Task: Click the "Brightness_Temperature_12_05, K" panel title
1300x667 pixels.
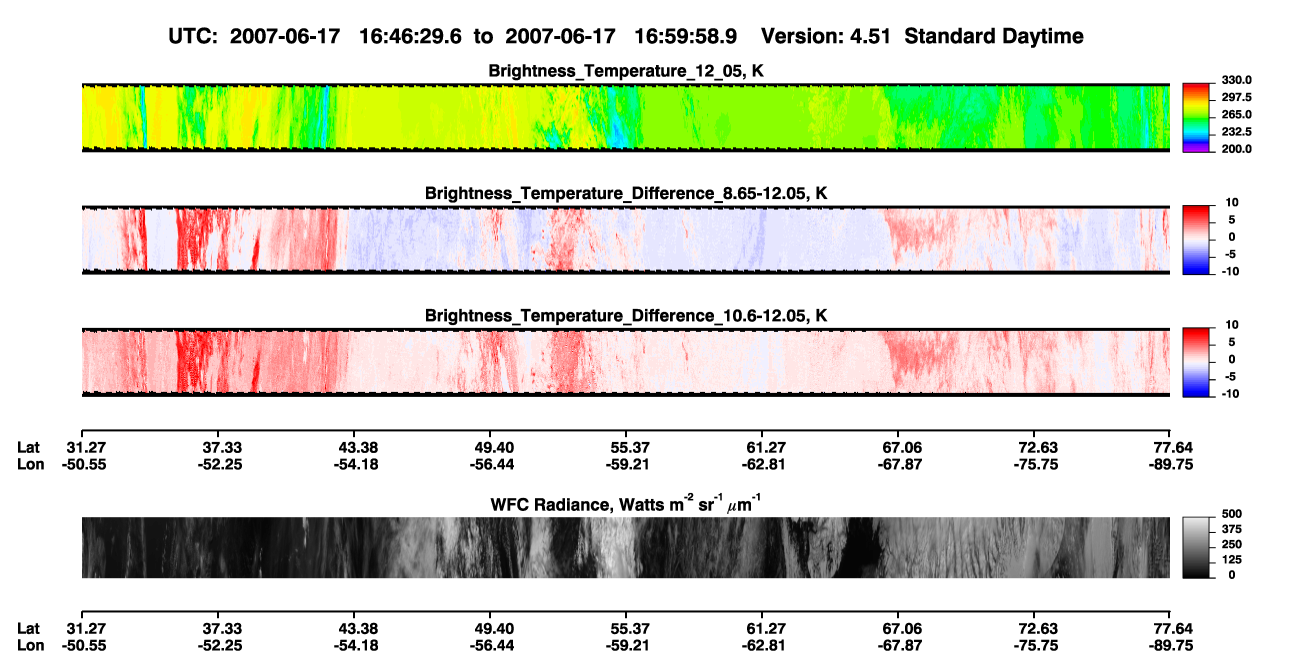Action: click(626, 71)
